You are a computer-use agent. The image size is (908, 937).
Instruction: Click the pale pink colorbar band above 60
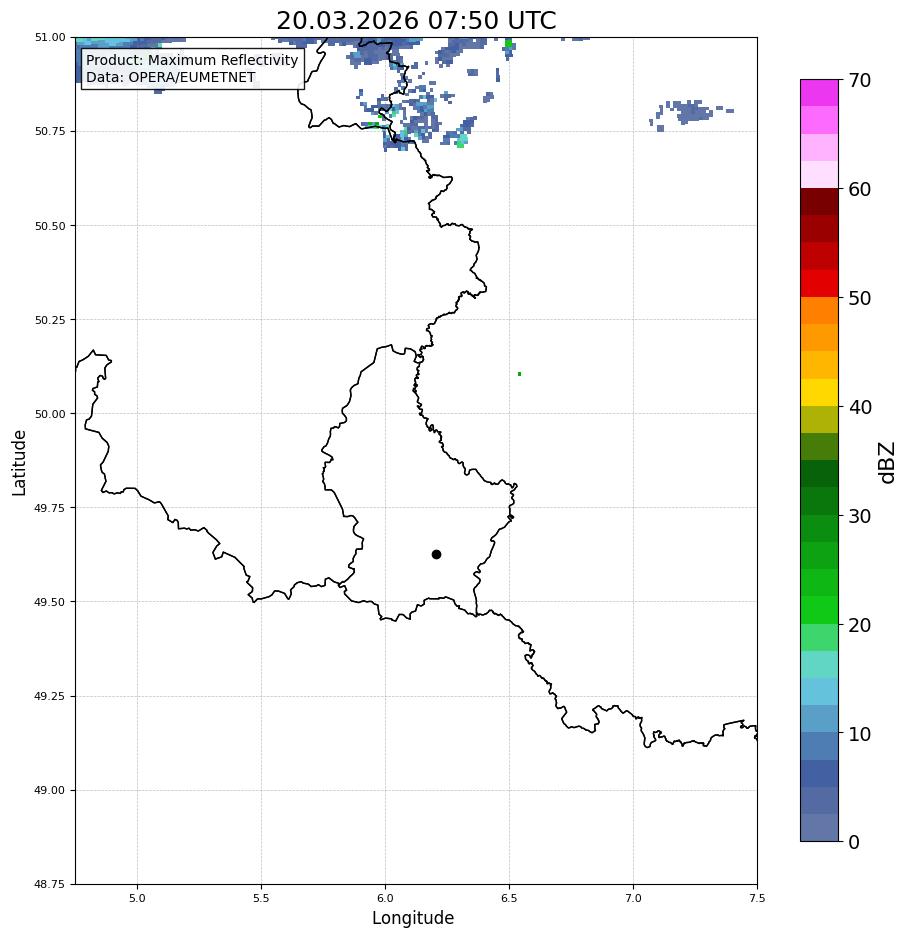pos(820,174)
